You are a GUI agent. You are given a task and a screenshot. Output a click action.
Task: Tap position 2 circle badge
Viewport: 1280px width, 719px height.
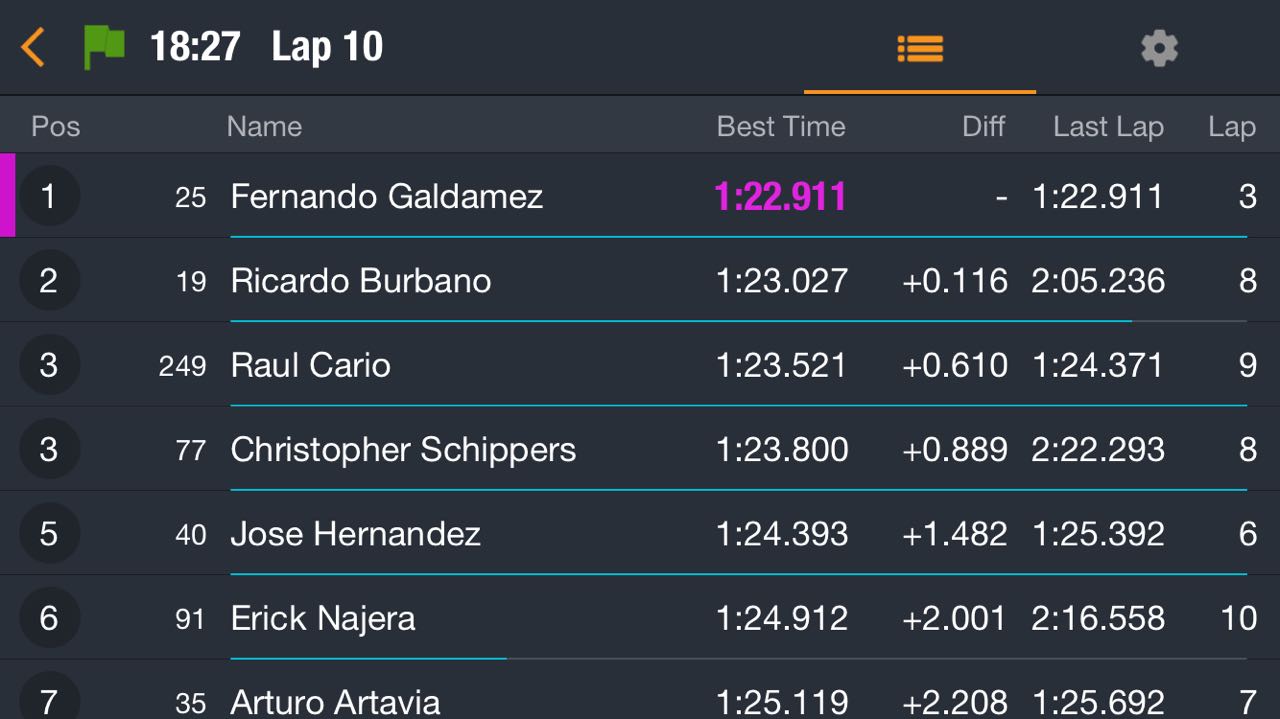coord(49,280)
